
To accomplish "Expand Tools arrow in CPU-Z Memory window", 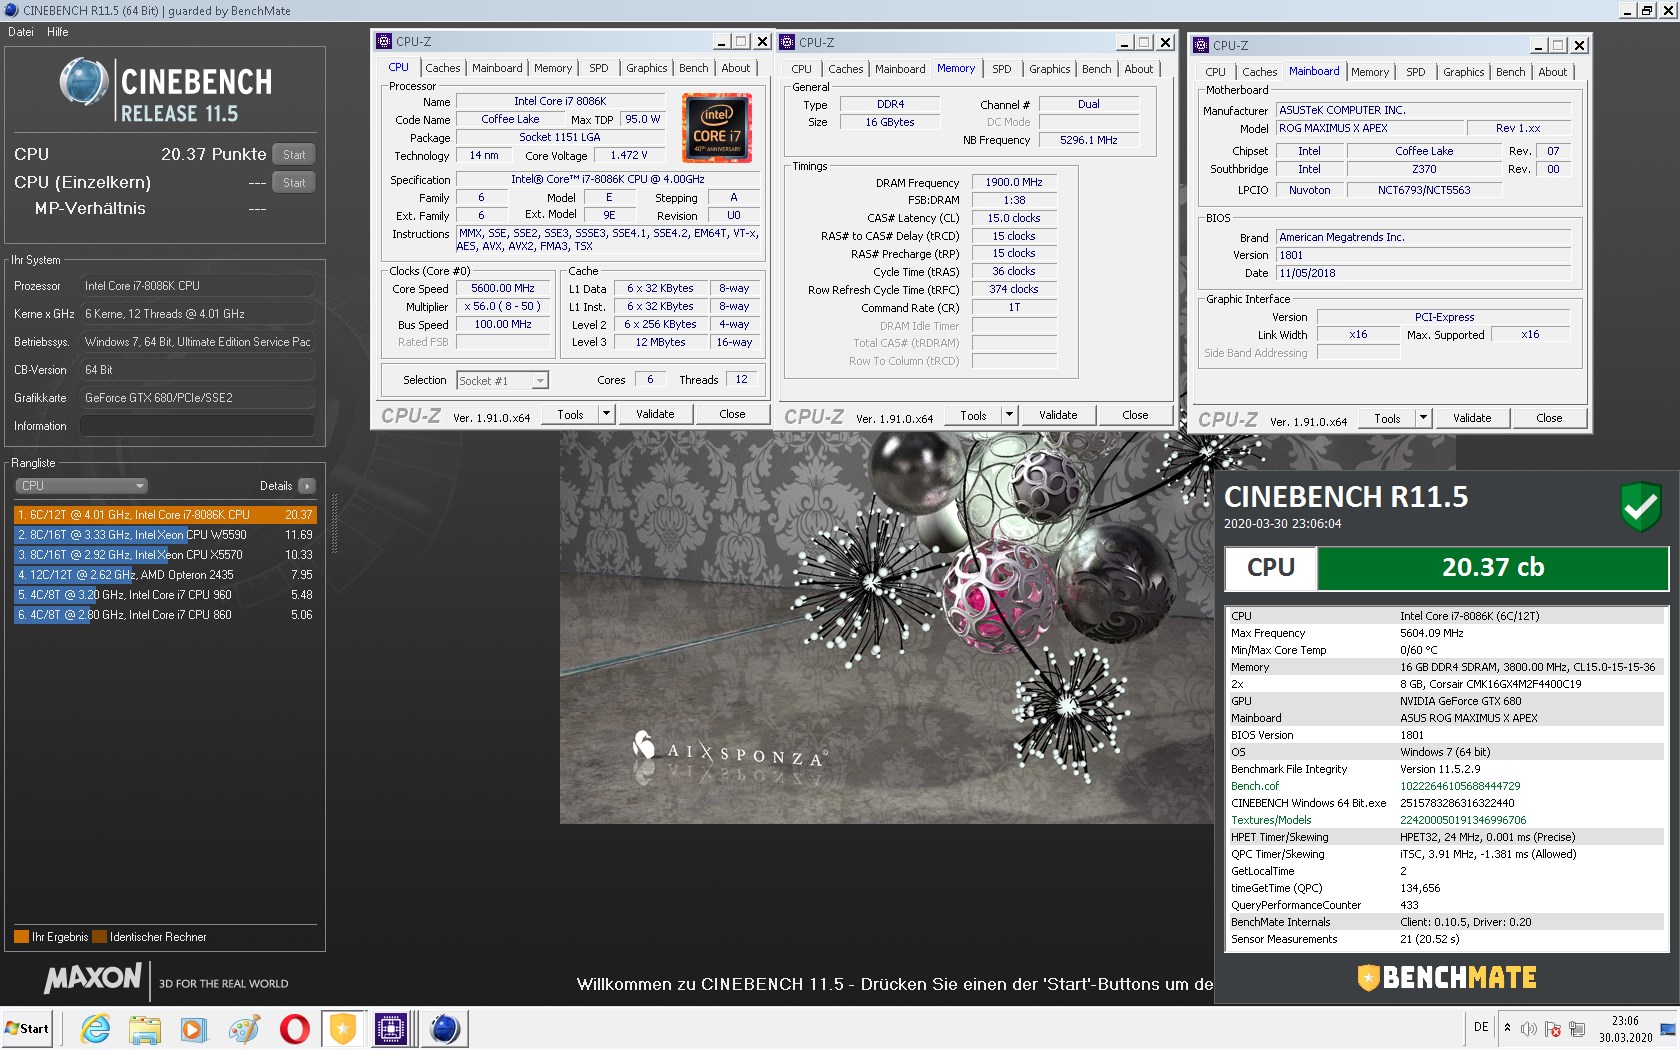I will pyautogui.click(x=1009, y=415).
